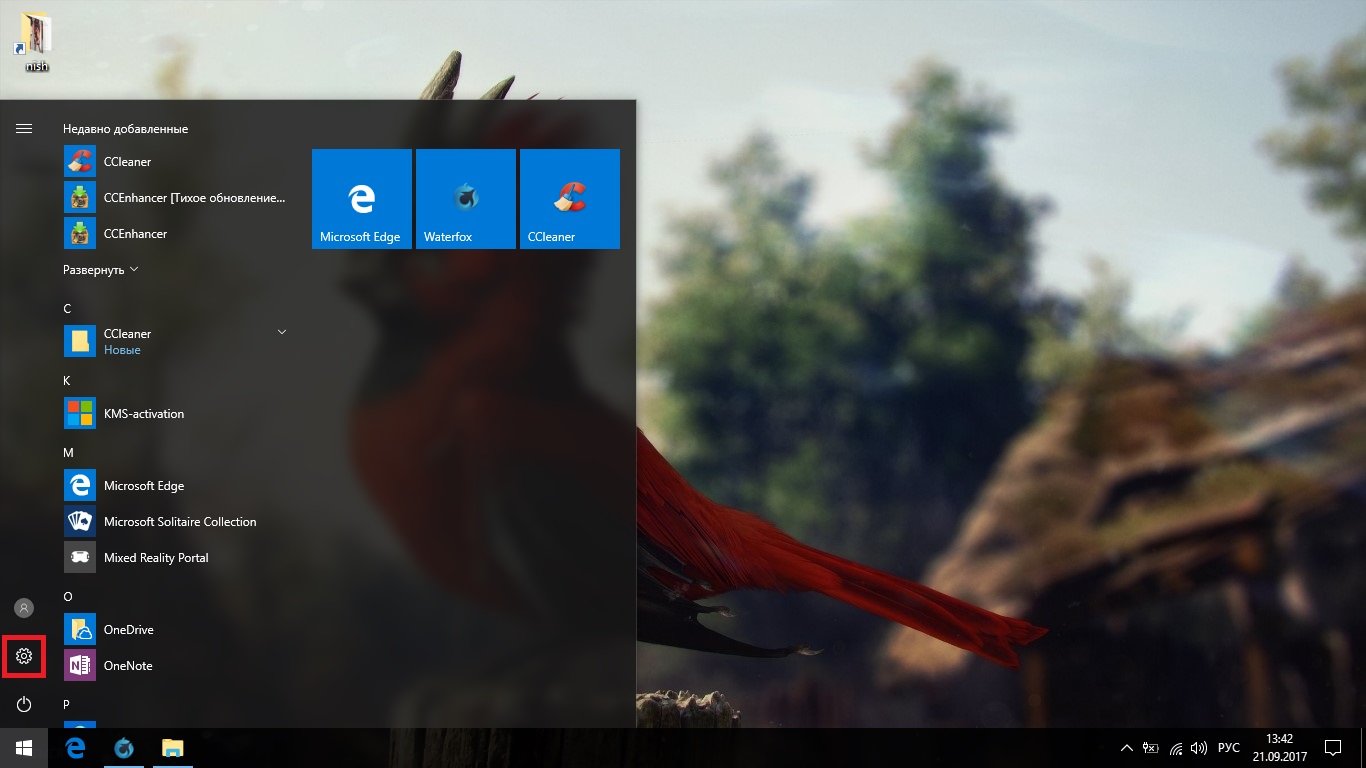Launch Microsoft Edge from the M list
Screen dimensions: 1366x768
coord(176,485)
